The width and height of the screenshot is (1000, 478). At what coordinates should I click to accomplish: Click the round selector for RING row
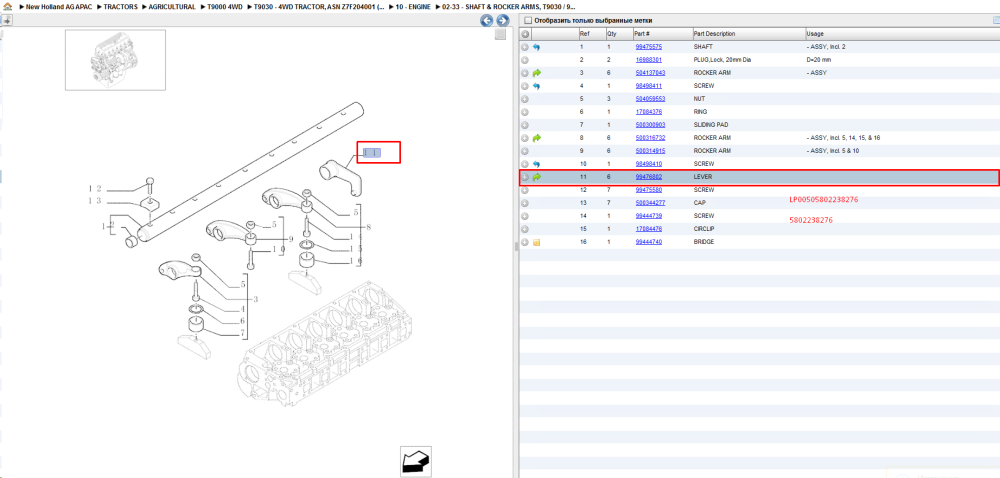coord(525,112)
